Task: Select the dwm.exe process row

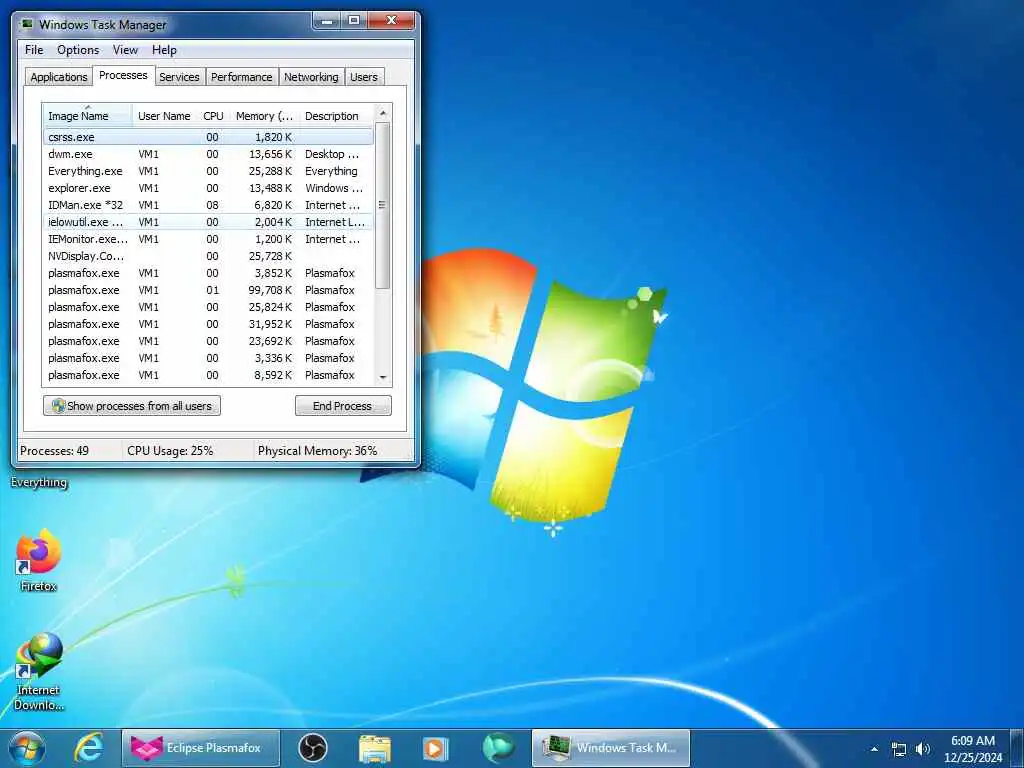Action: pyautogui.click(x=208, y=154)
